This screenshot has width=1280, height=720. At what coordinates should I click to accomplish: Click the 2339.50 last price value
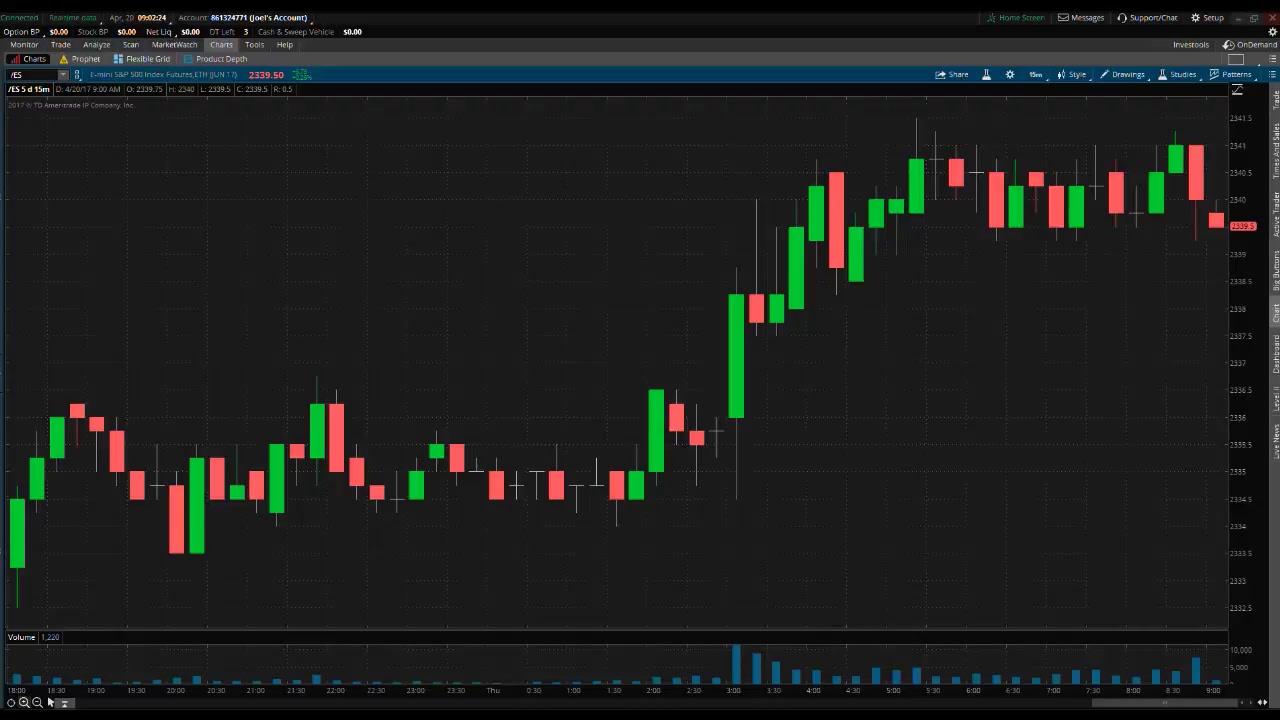click(x=266, y=75)
